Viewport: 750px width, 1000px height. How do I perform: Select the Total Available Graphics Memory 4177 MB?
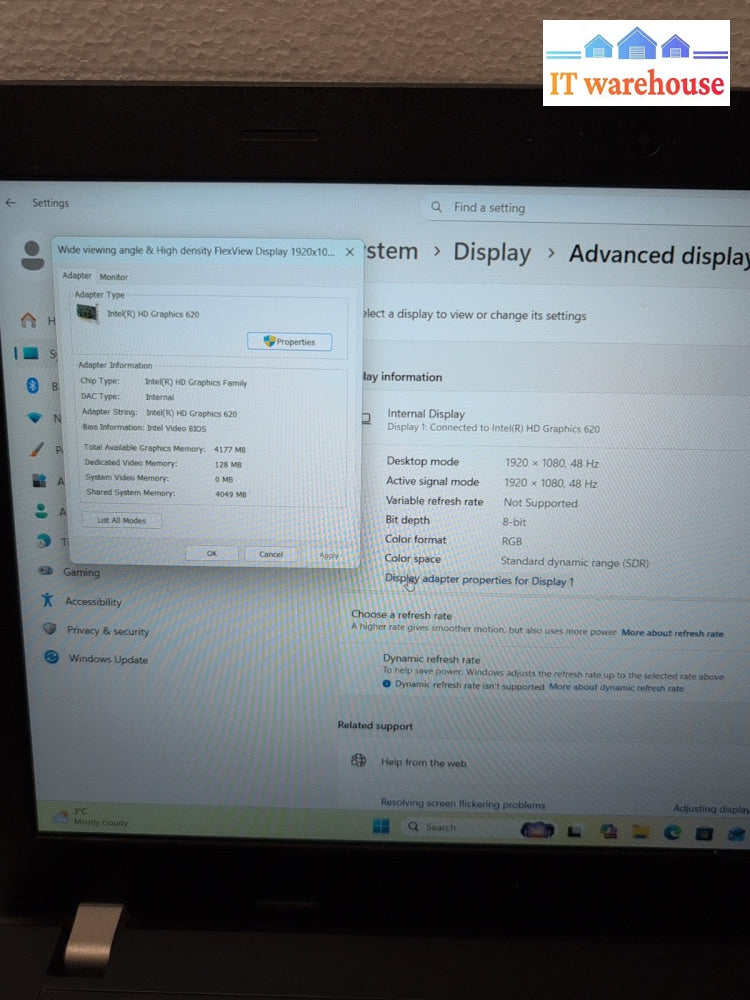(230, 450)
